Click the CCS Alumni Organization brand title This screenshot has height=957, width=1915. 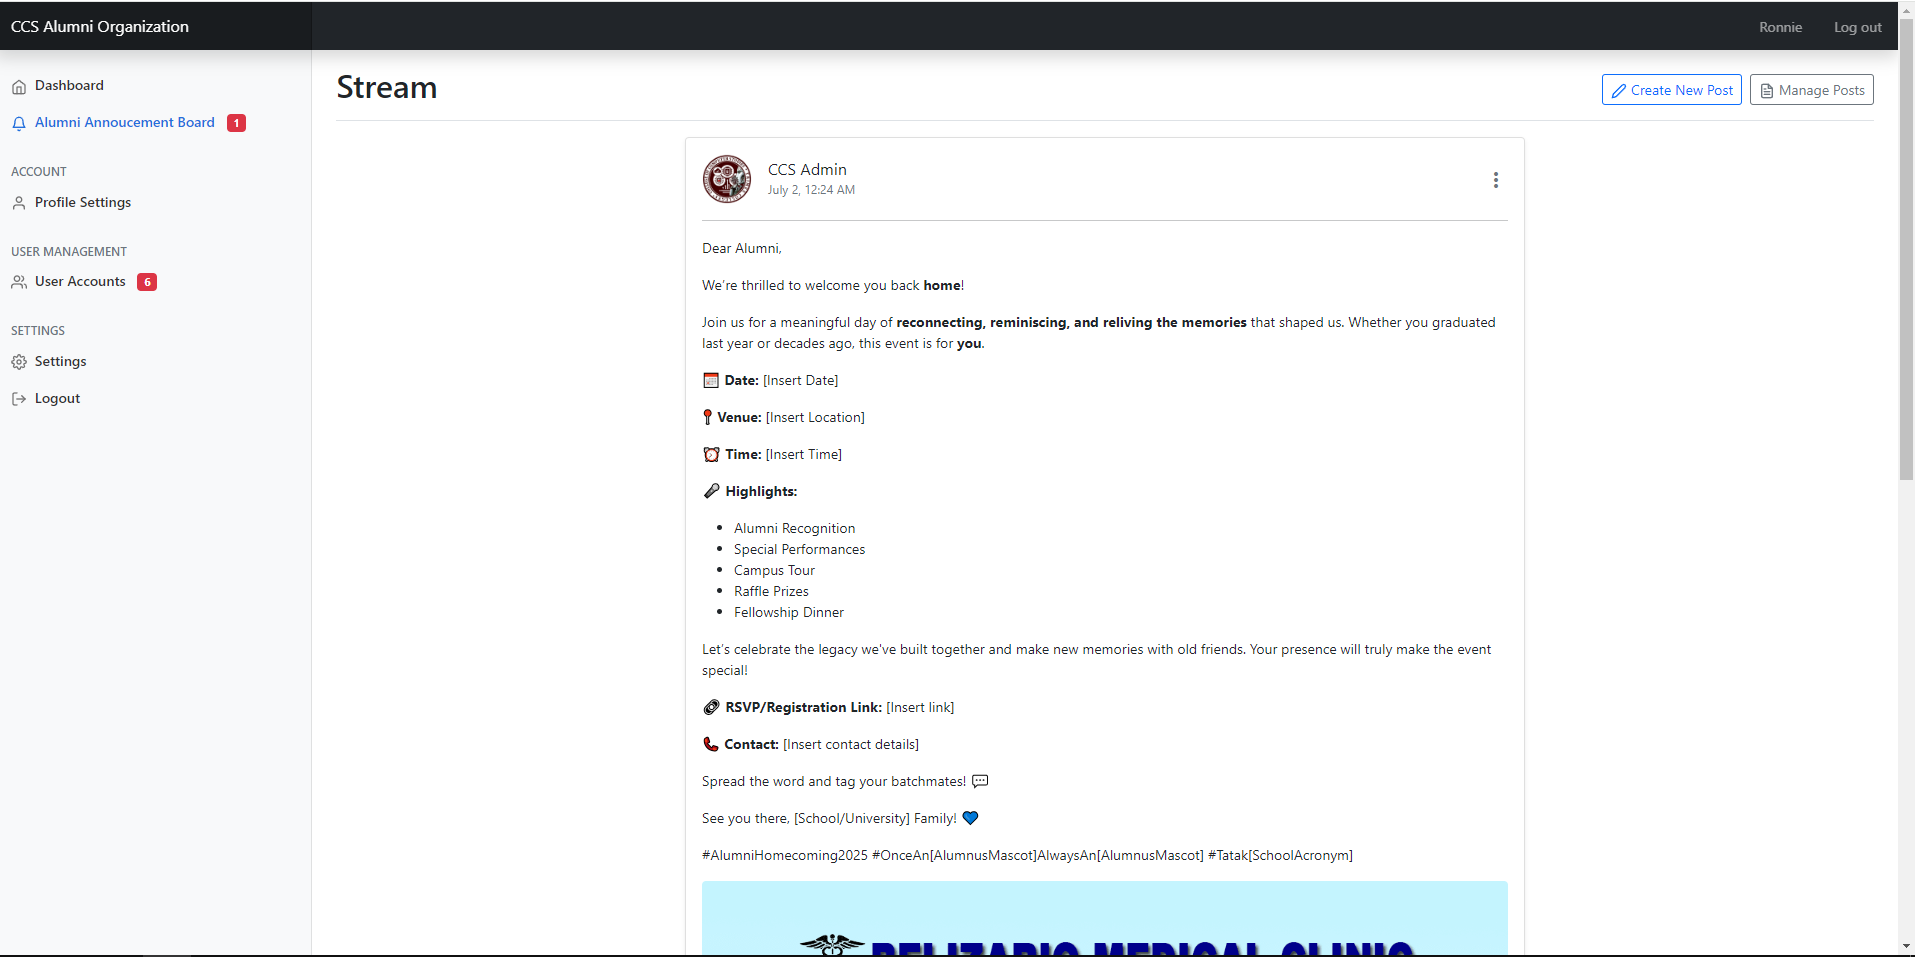[x=100, y=27]
